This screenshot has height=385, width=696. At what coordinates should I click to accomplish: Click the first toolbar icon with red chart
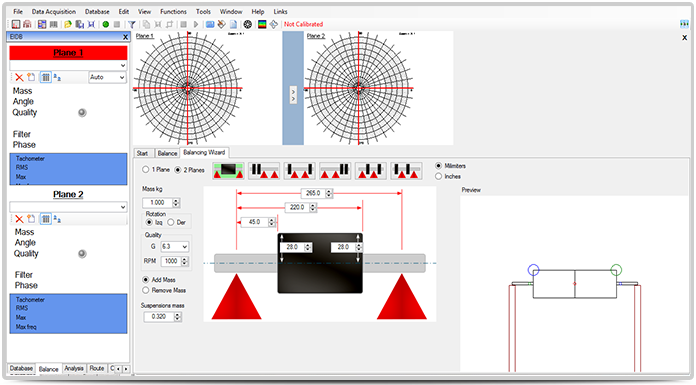(x=16, y=24)
